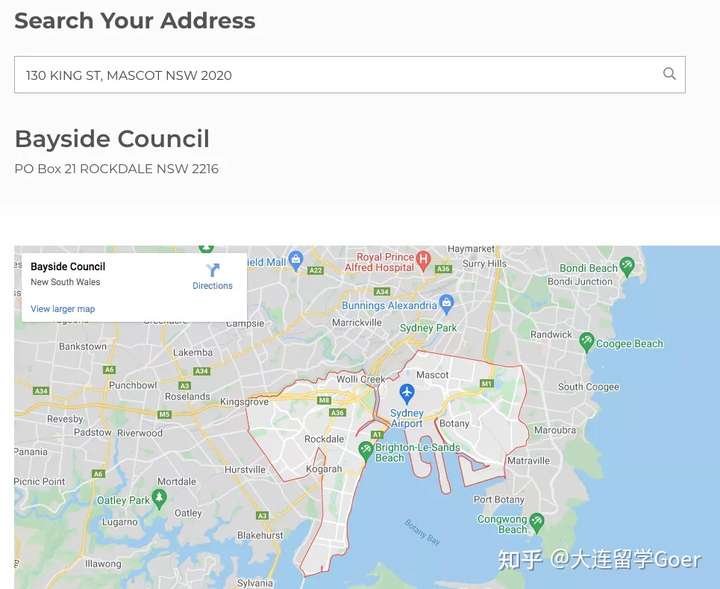Click the Directions arrow icon

212,269
